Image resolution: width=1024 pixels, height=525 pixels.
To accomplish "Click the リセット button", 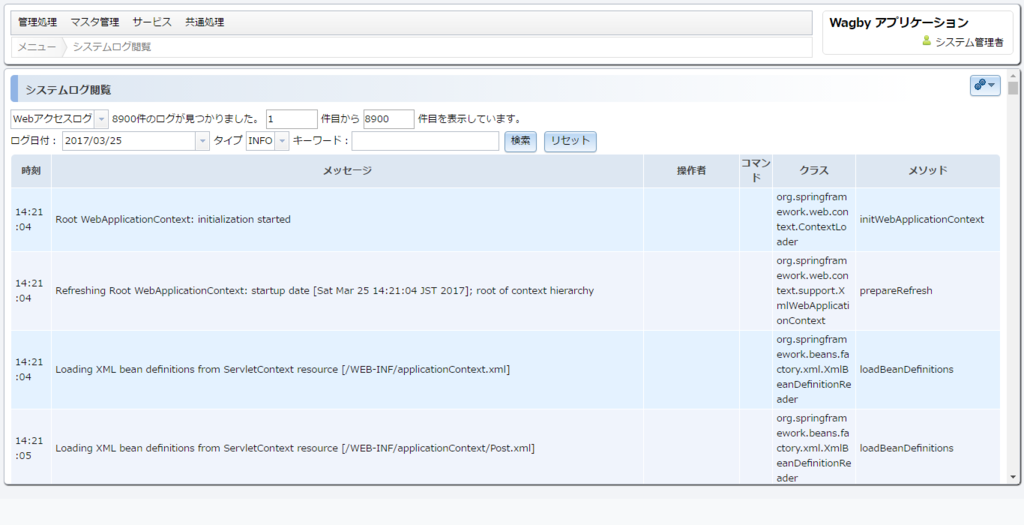I will tap(570, 142).
